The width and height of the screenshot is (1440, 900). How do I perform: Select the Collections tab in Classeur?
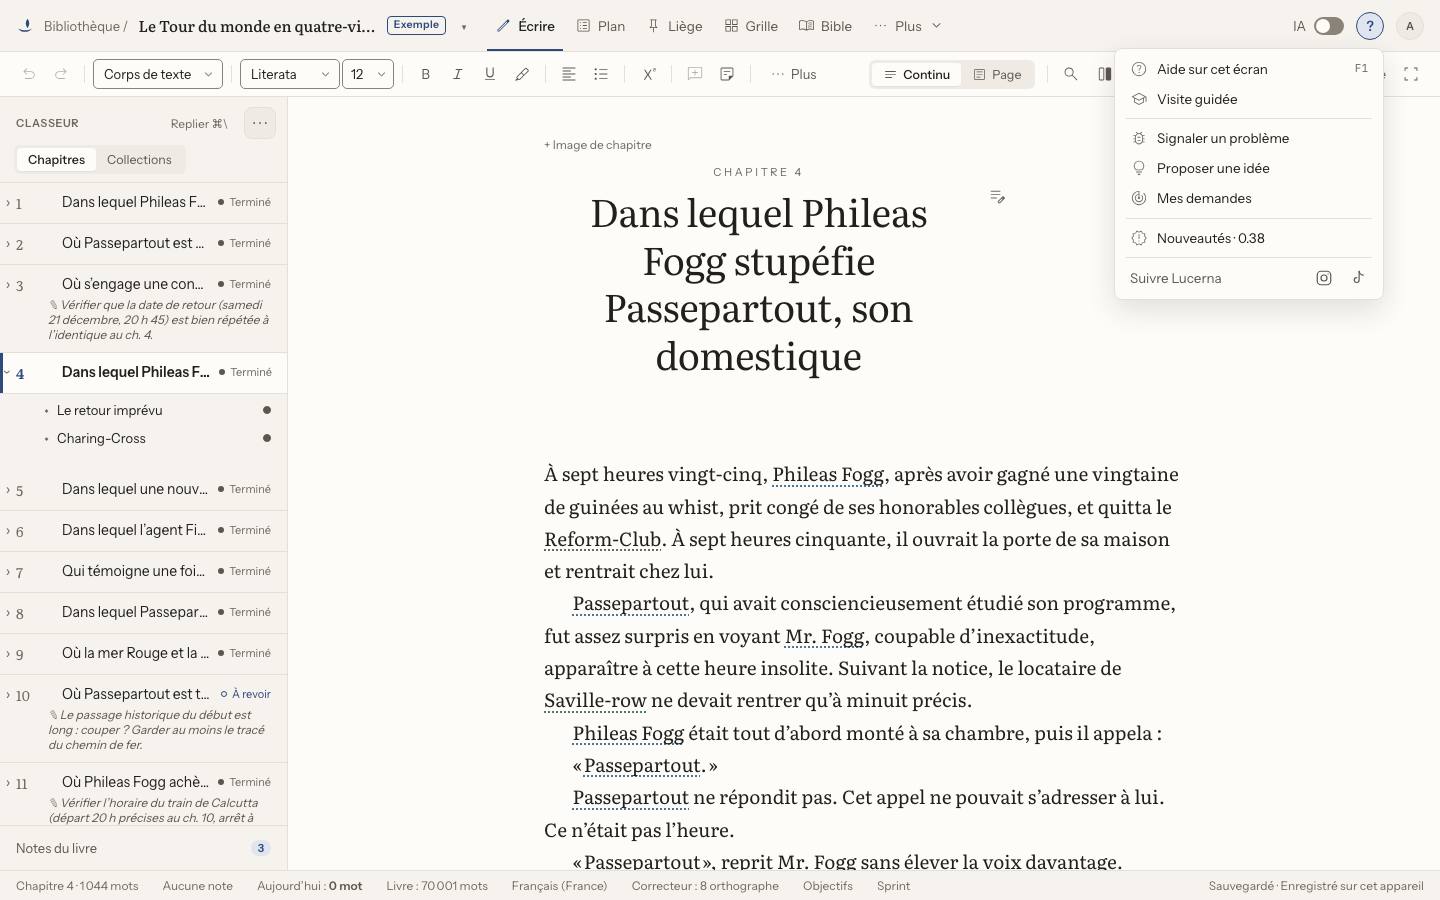(x=139, y=160)
